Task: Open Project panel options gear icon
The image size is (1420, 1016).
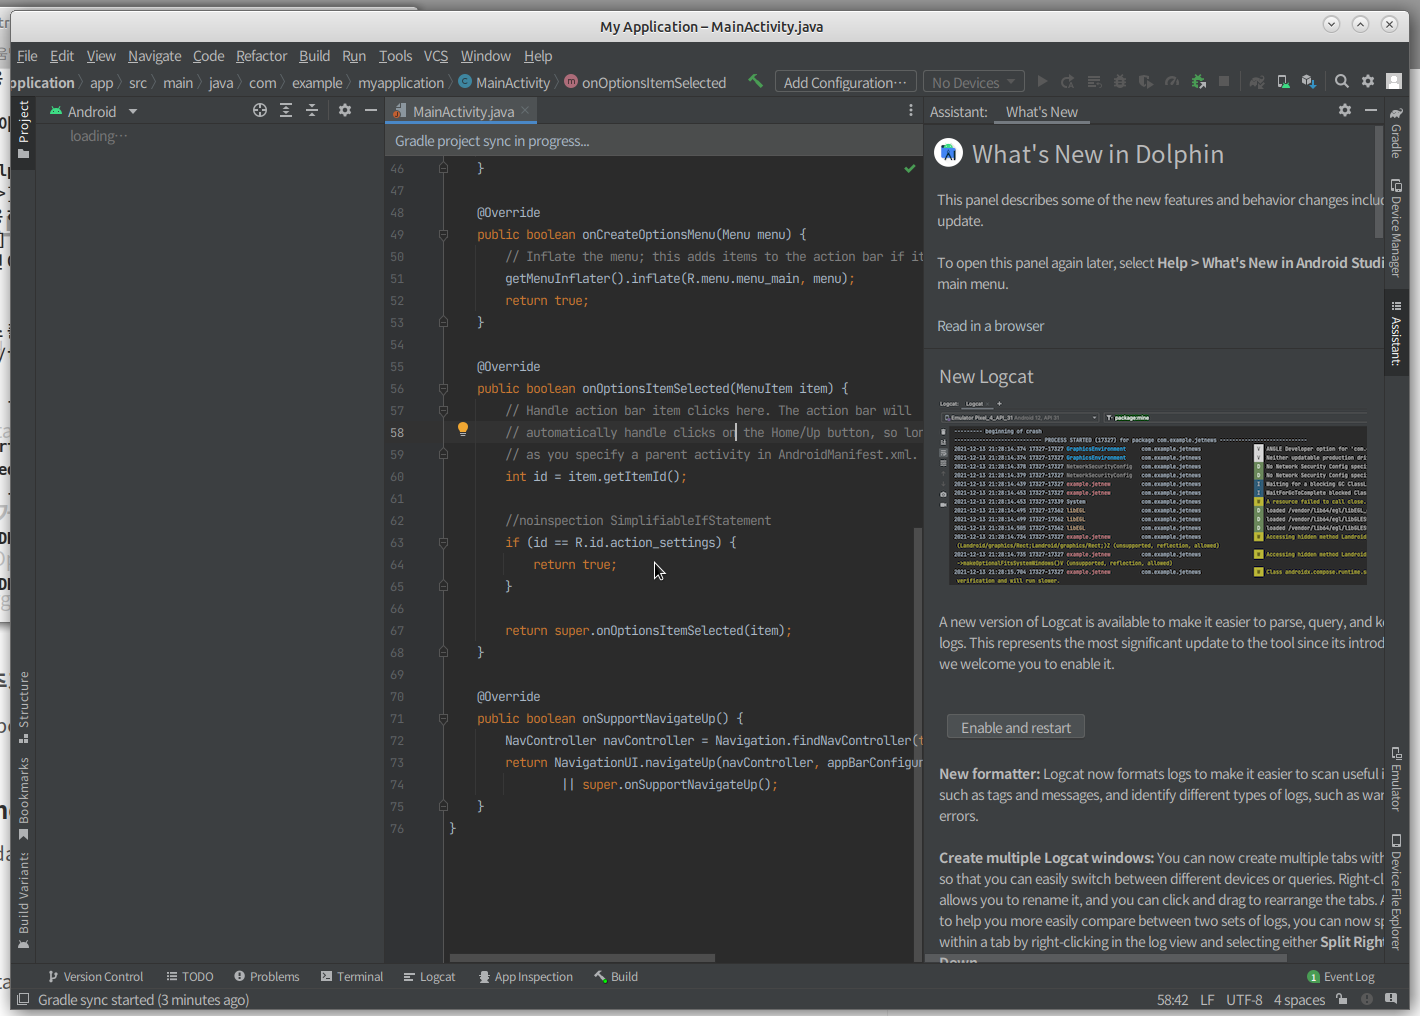Action: (345, 111)
